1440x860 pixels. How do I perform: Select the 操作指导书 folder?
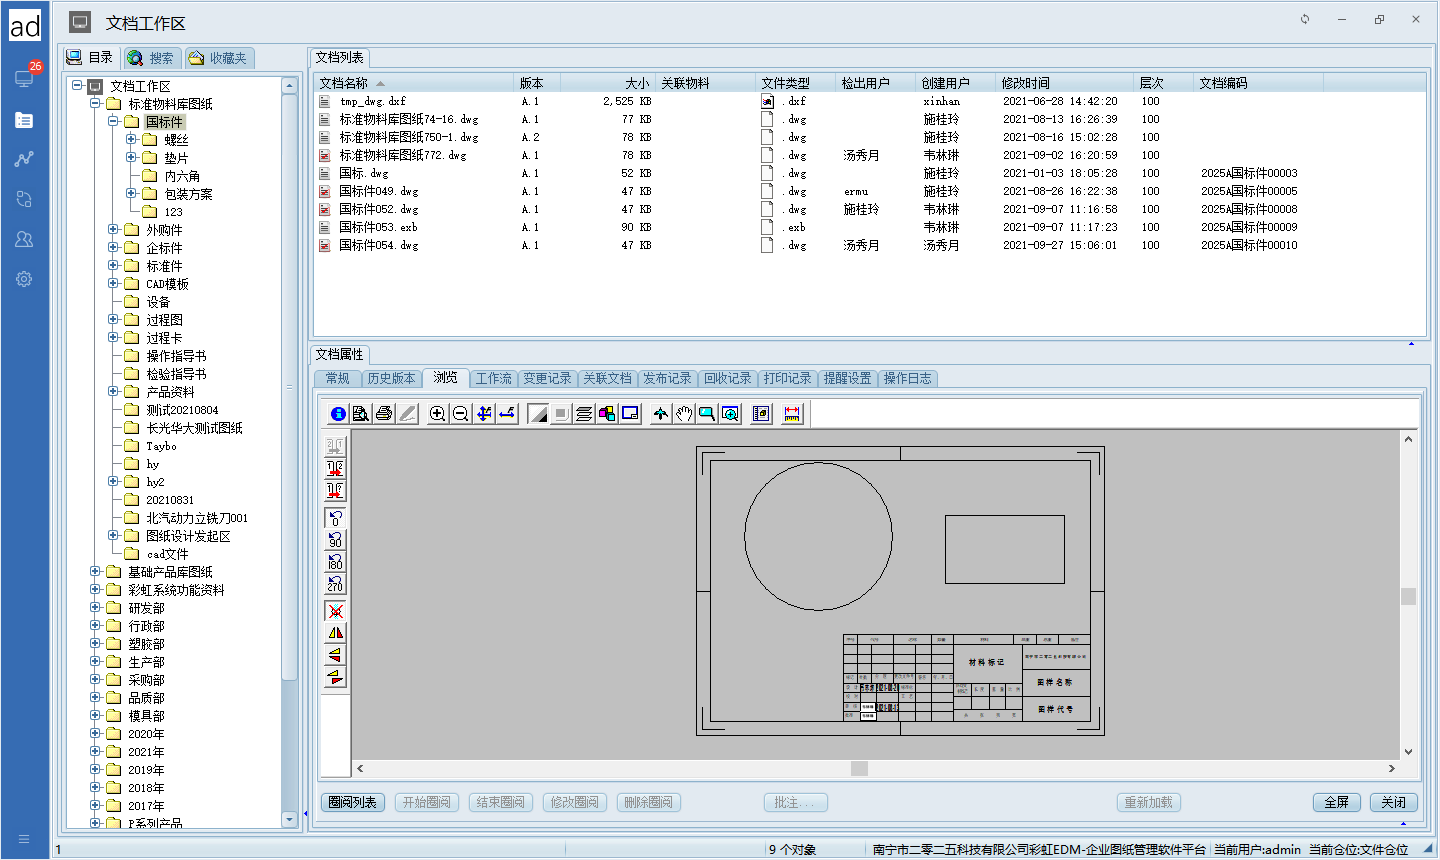coord(176,356)
